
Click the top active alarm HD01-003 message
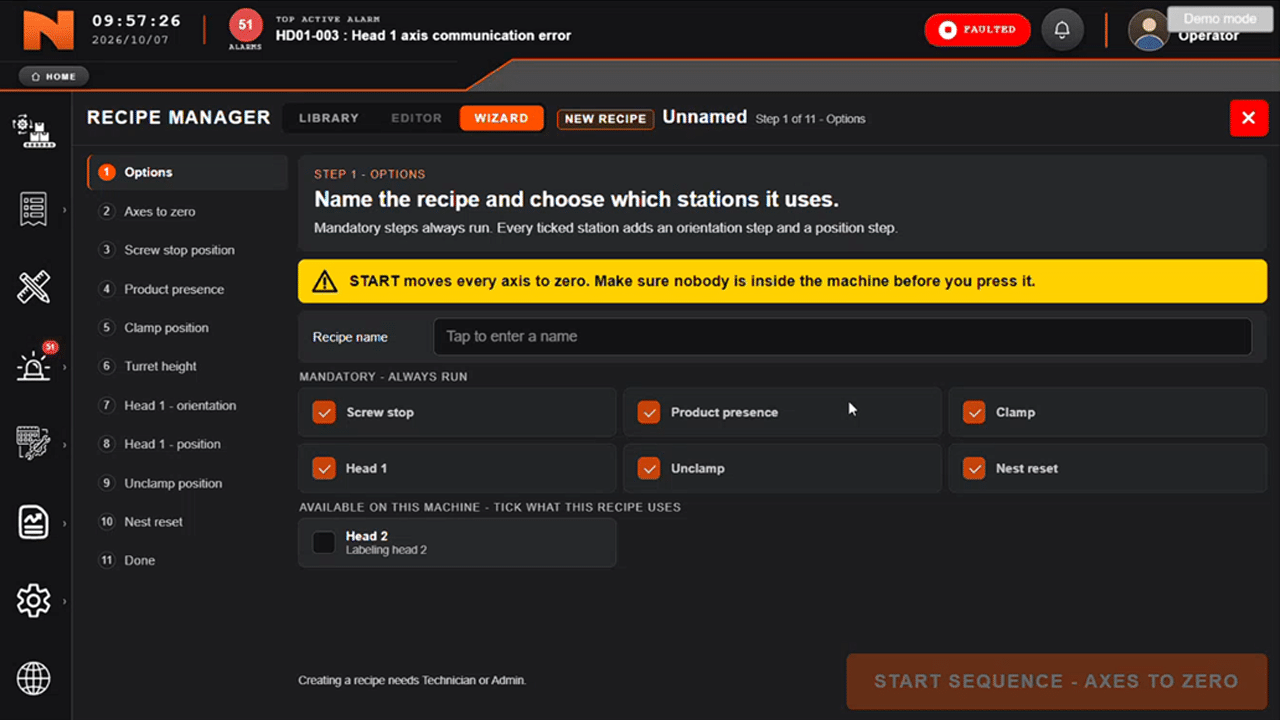[423, 35]
